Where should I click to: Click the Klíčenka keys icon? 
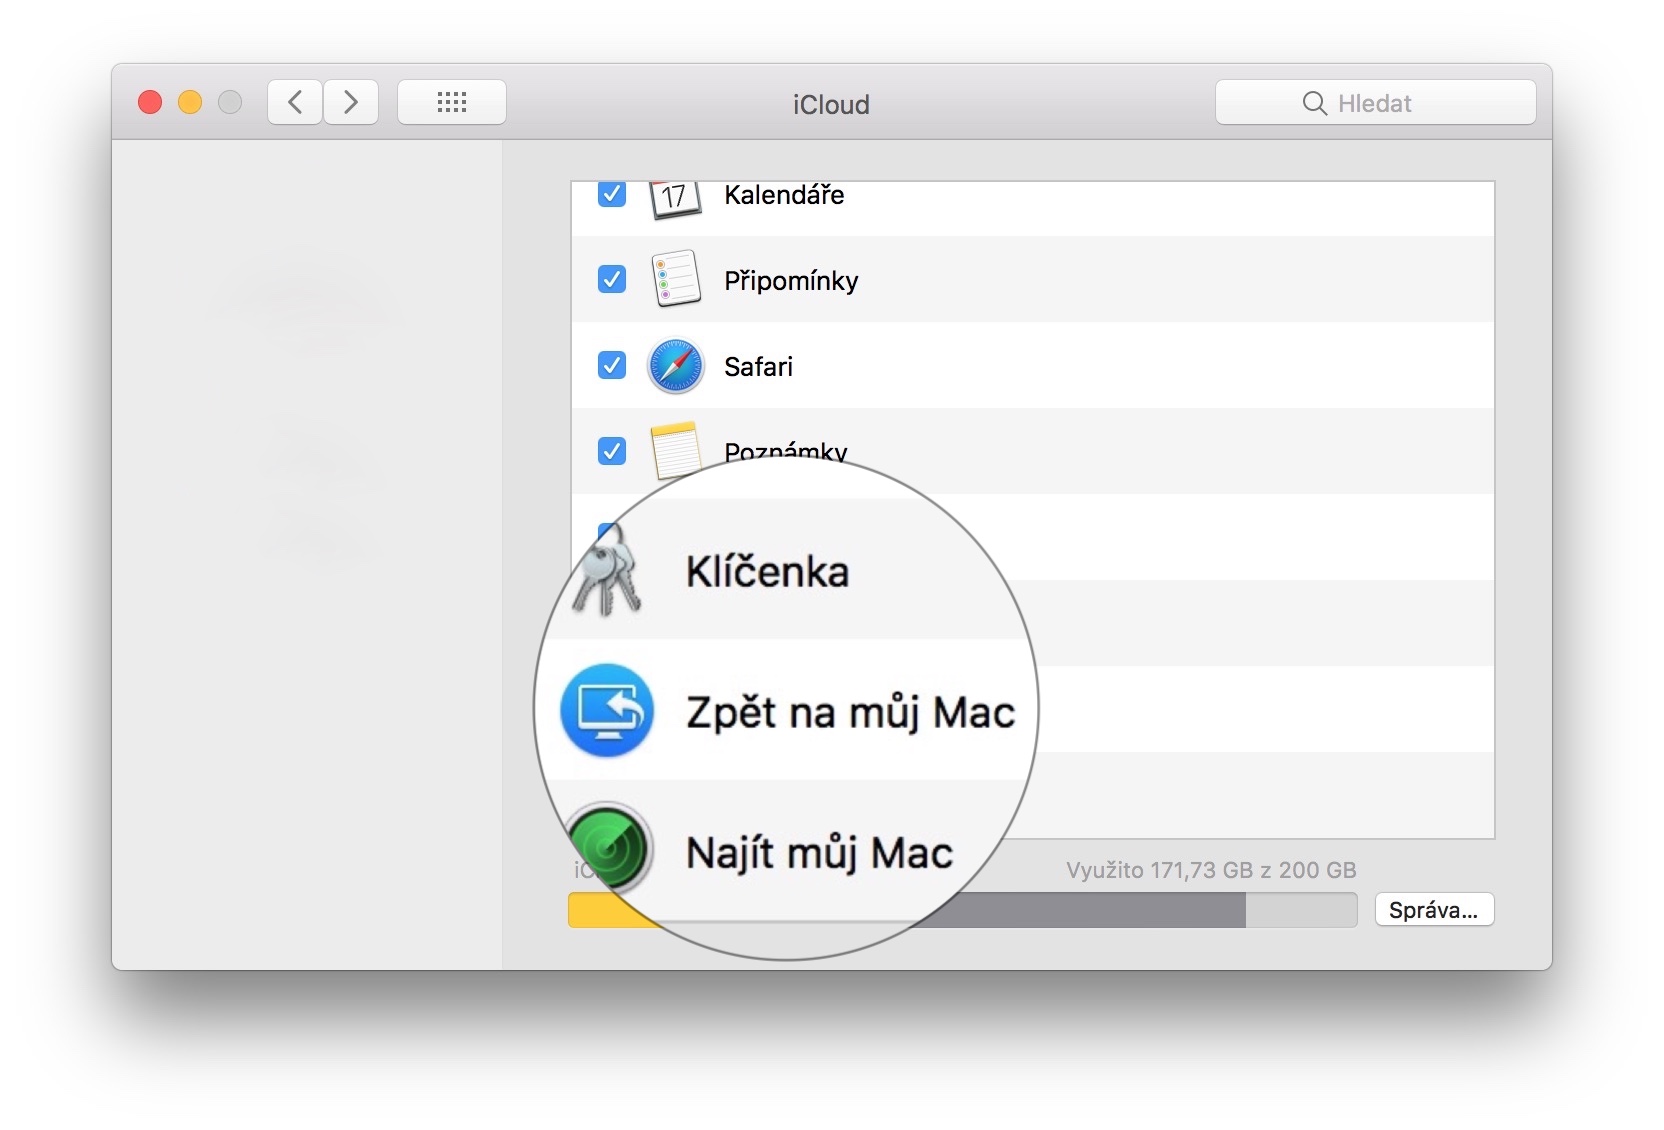click(606, 572)
